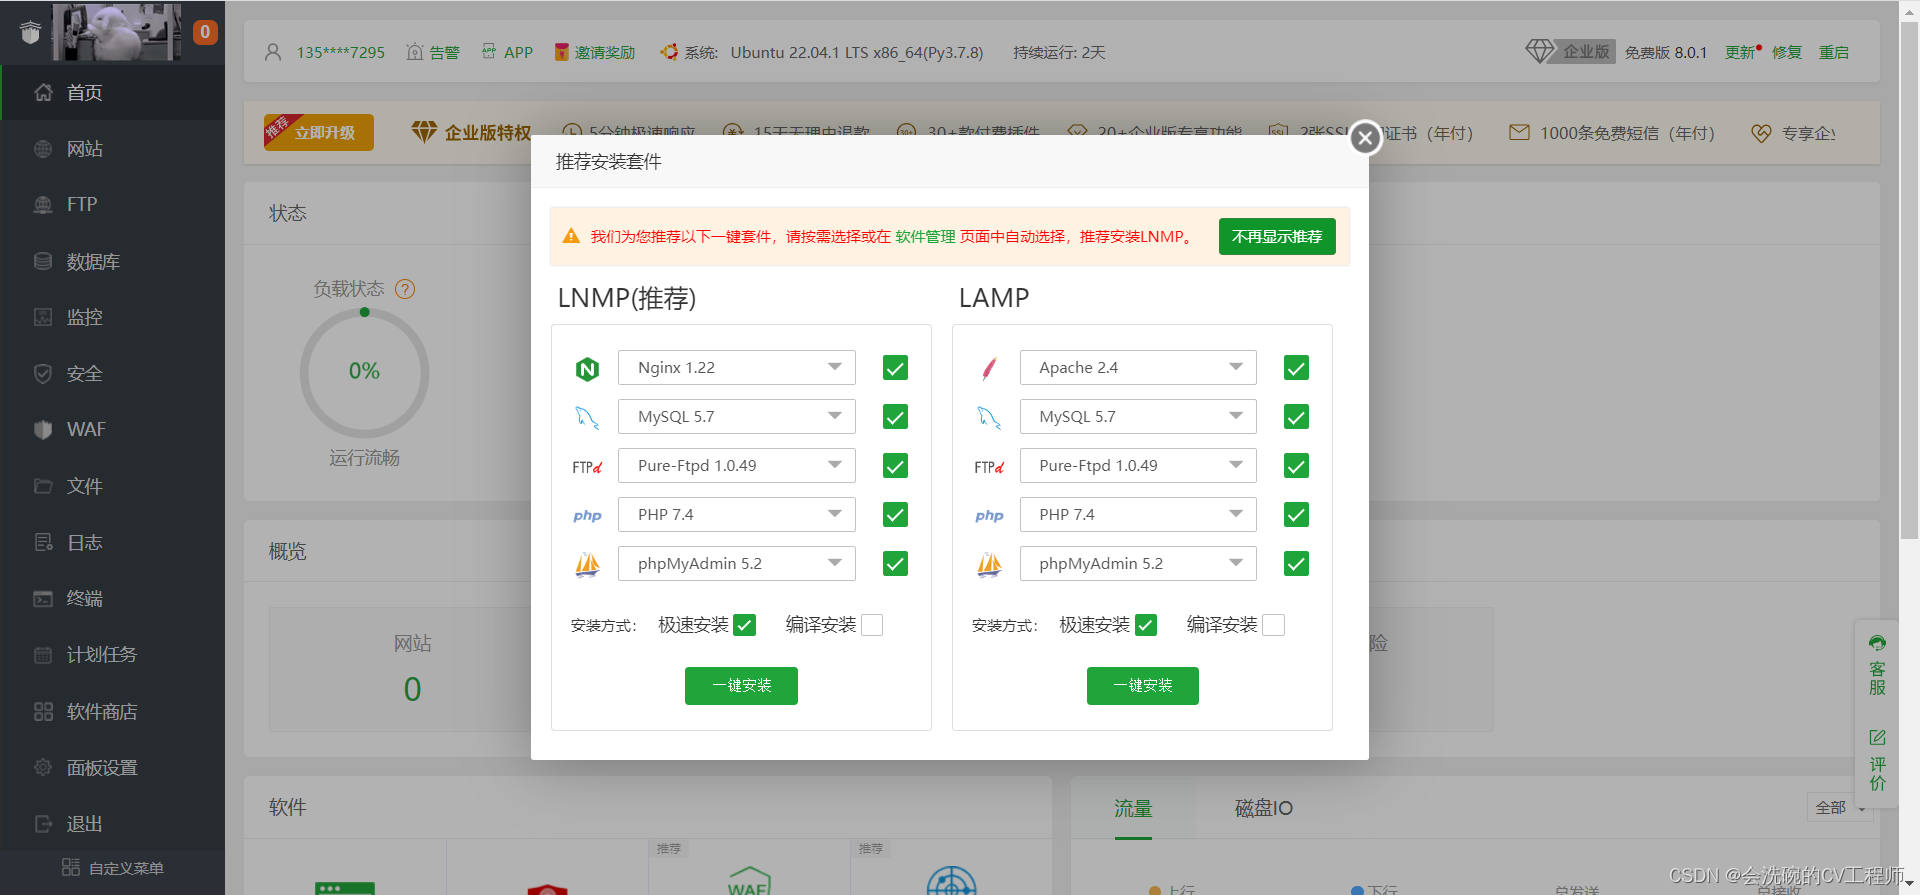Open the Apache 2.4 version dropdown
This screenshot has height=895, width=1920.
pyautogui.click(x=1138, y=368)
